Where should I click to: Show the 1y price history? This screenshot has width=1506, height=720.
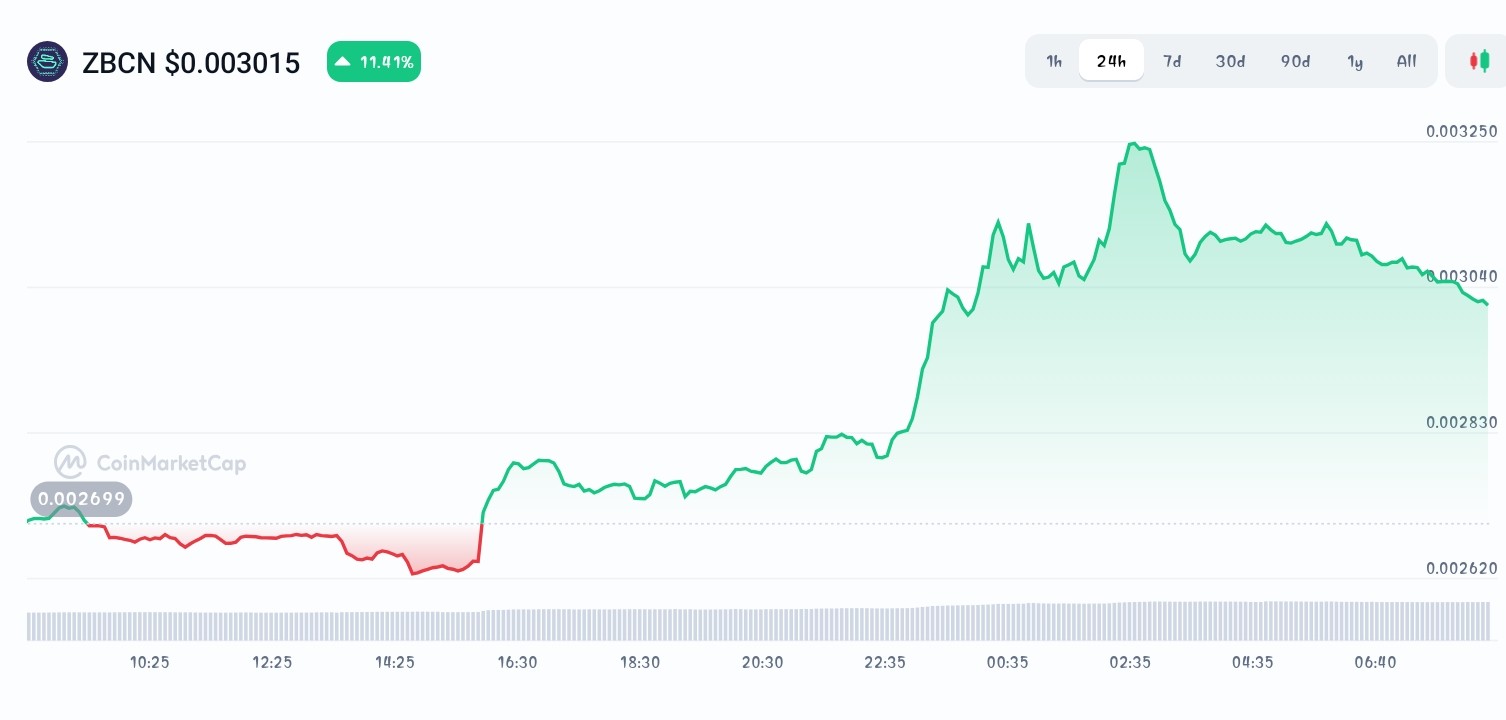pos(1355,61)
